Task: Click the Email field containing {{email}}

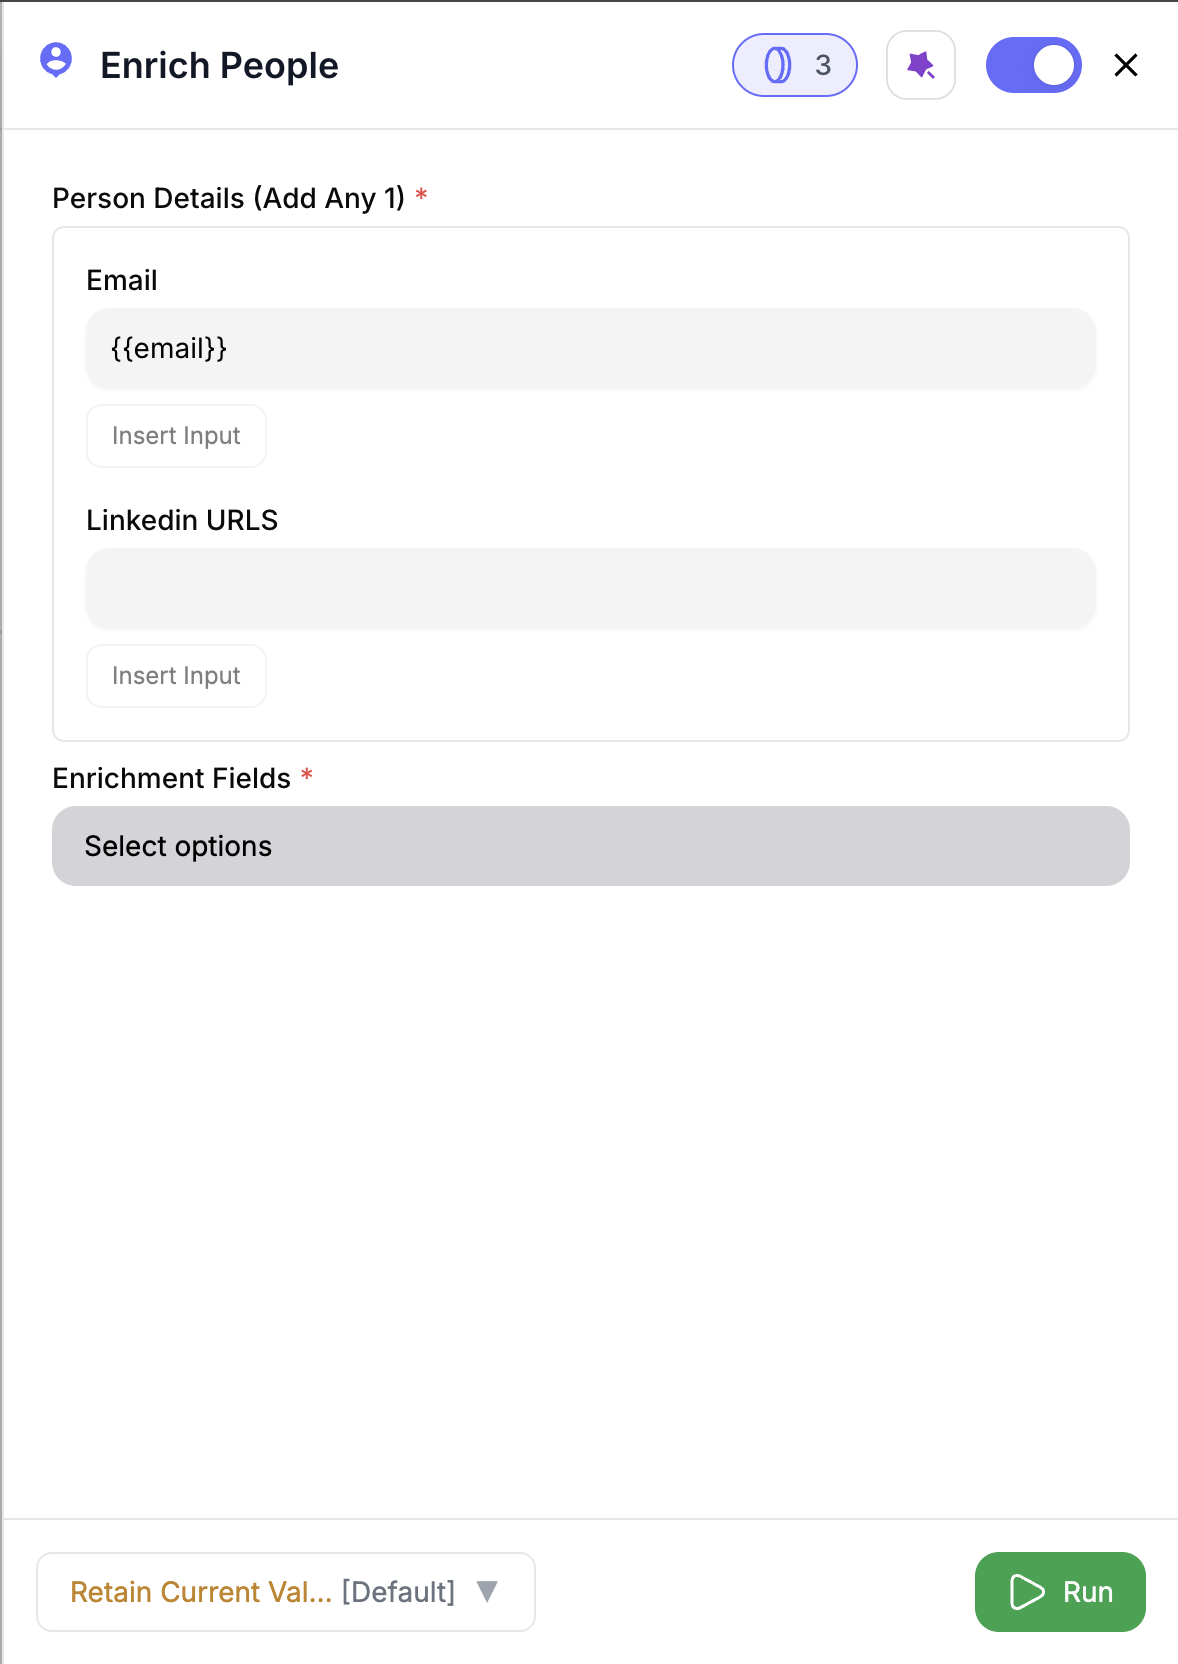Action: click(x=590, y=348)
